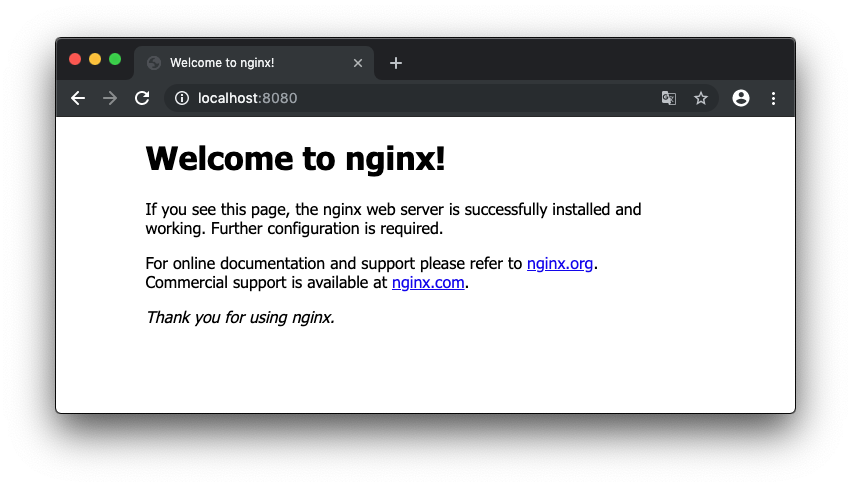
Task: Open the nginx.org documentation link
Action: pos(560,263)
